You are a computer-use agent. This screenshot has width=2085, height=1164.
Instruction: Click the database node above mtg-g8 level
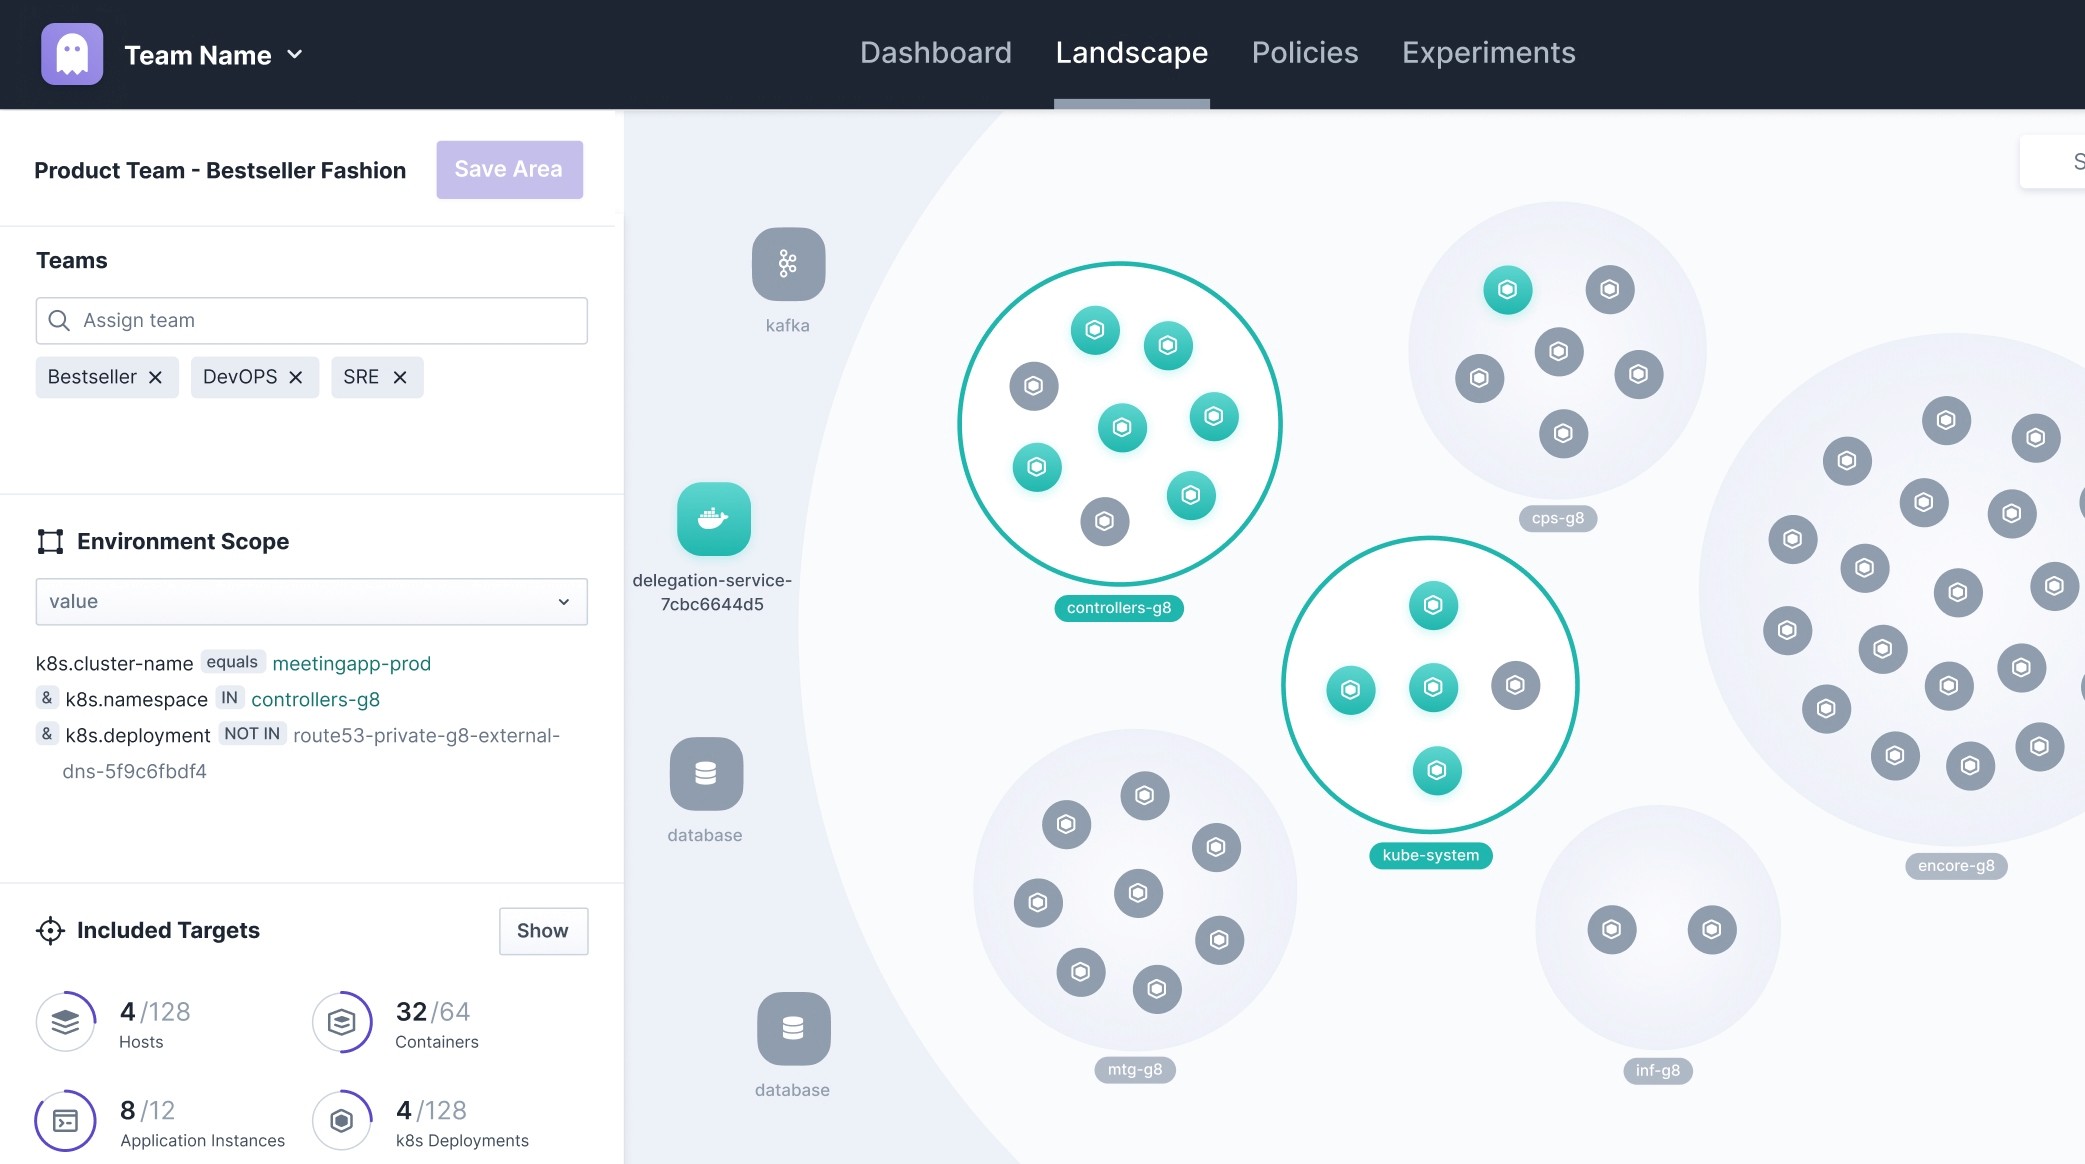706,774
